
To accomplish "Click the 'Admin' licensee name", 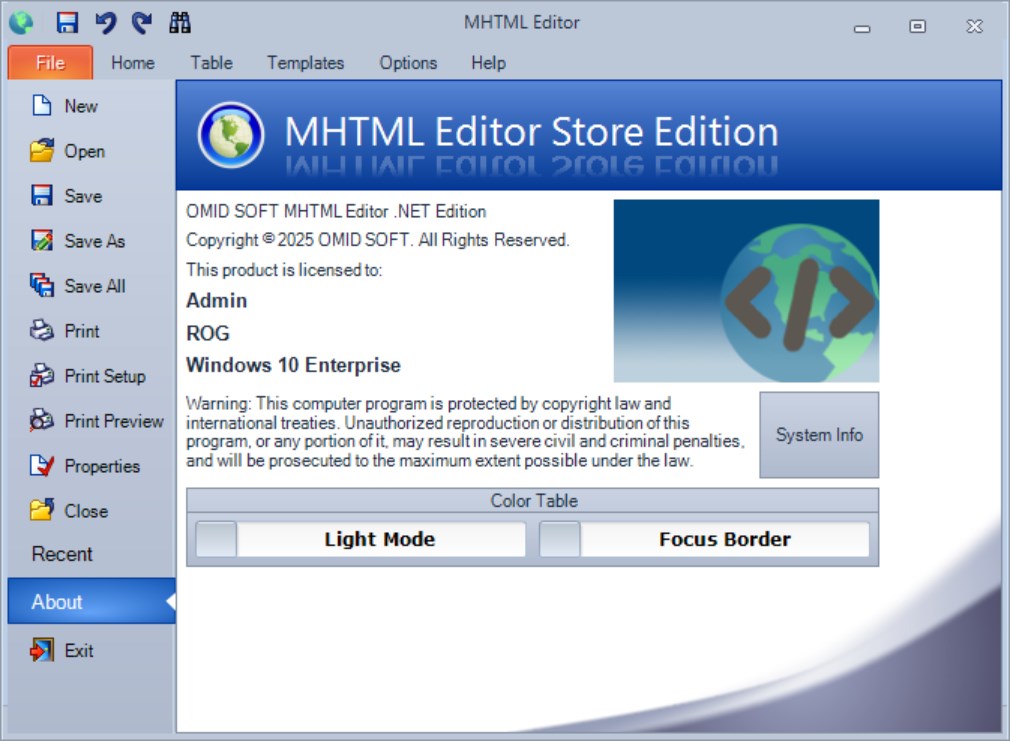I will 216,301.
